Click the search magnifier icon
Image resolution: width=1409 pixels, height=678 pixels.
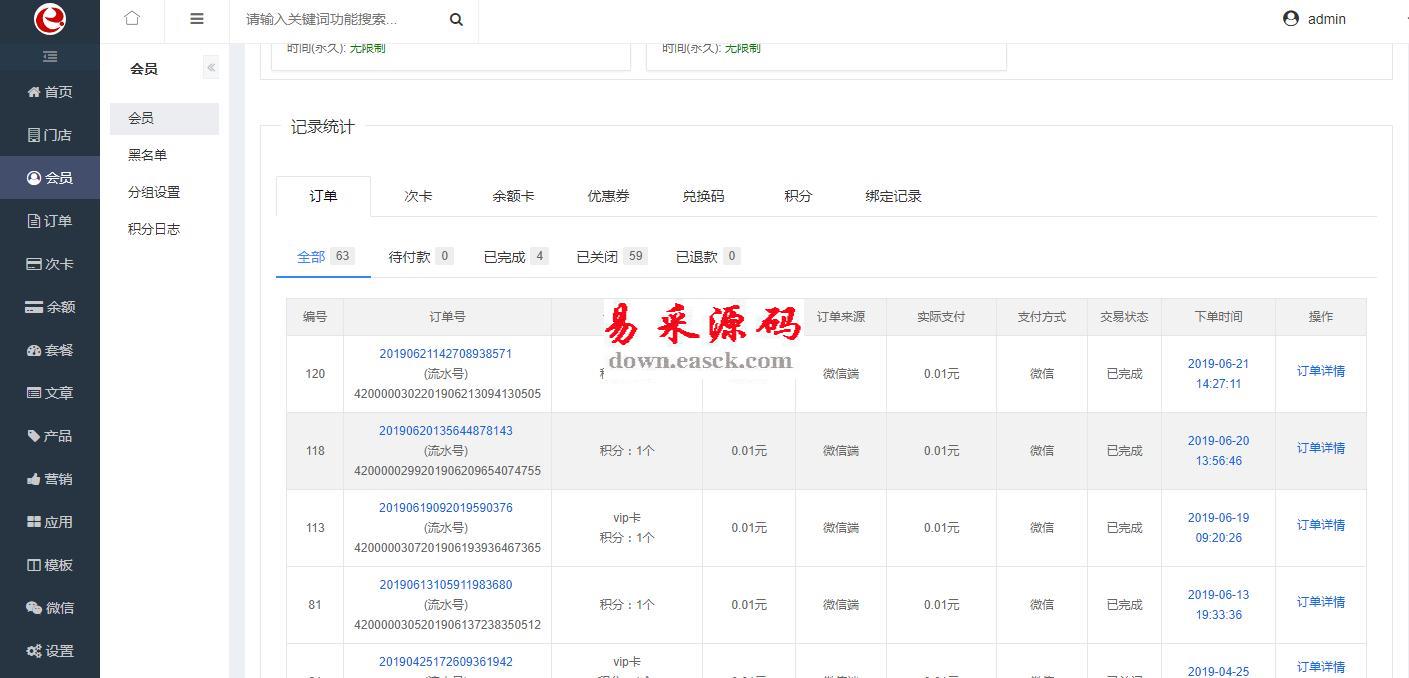(456, 19)
